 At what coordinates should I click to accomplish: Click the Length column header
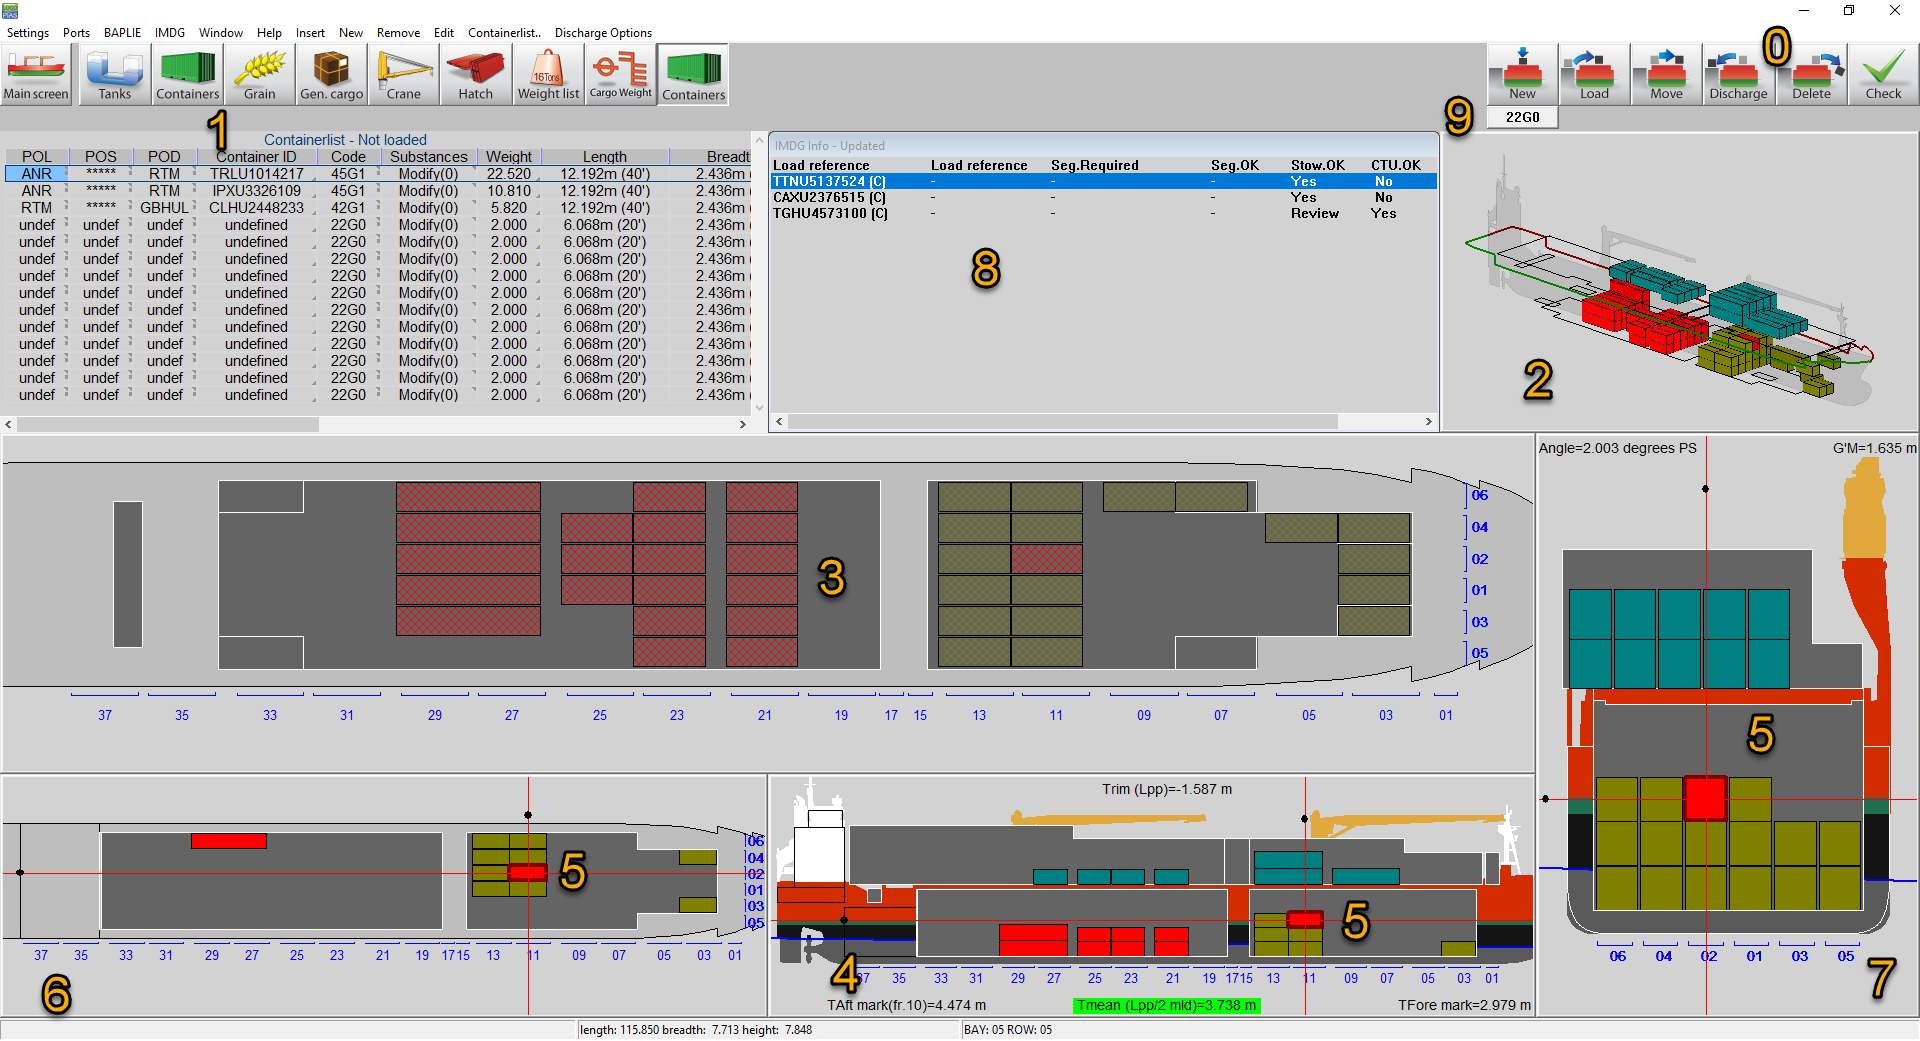coord(605,157)
